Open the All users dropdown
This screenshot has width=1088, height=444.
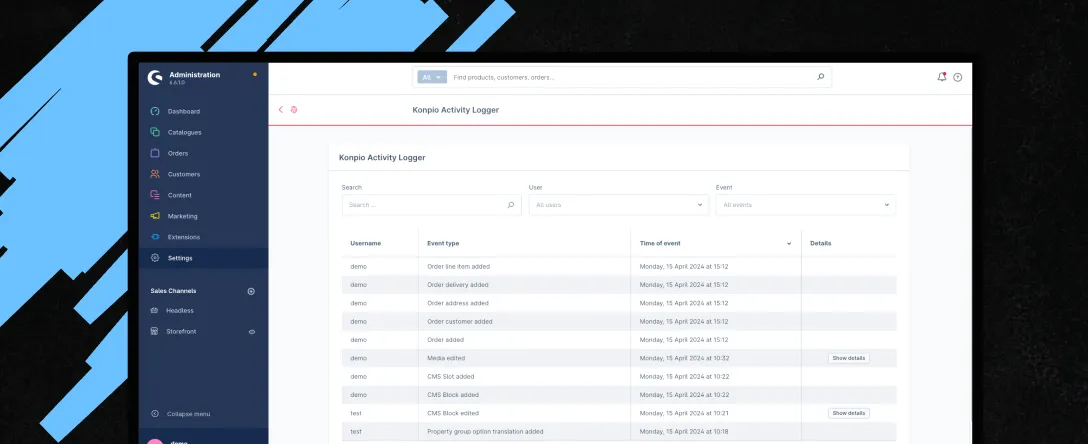coord(619,205)
